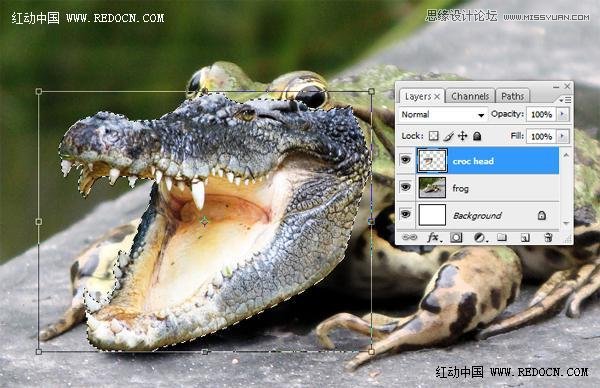The height and width of the screenshot is (388, 600).
Task: Click the transform center reference point
Action: tap(205, 221)
